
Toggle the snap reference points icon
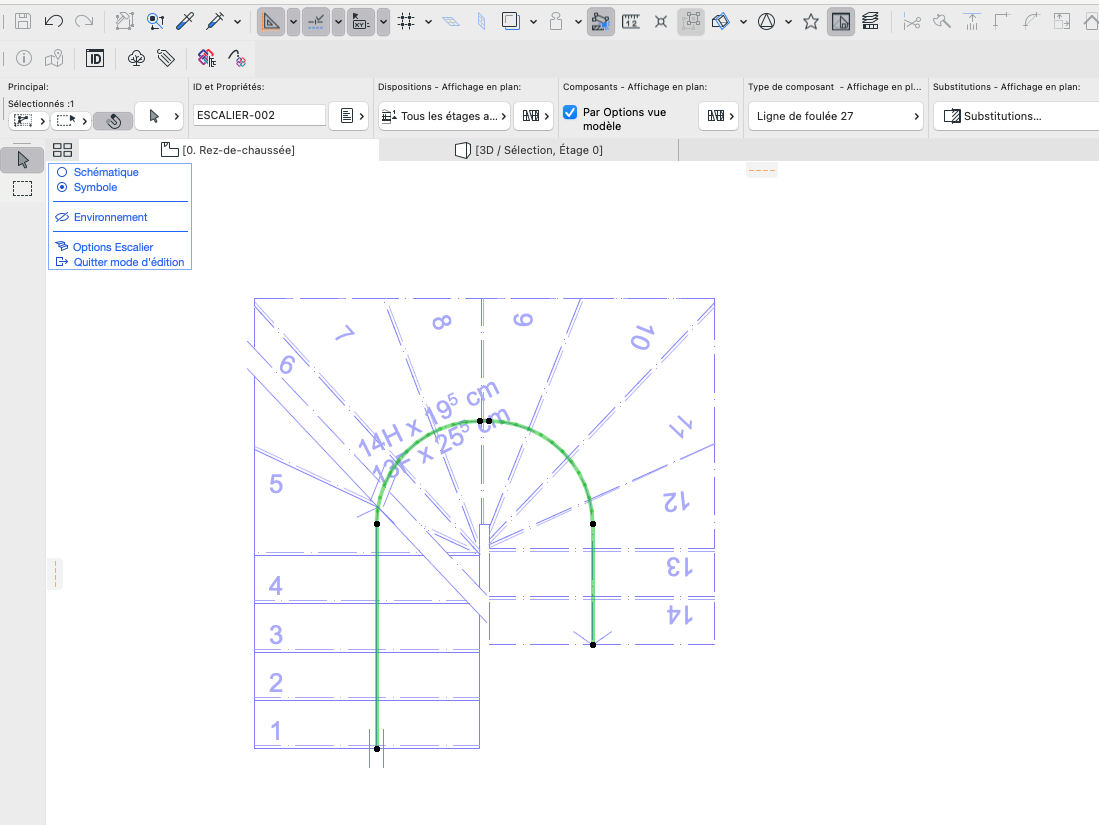click(x=316, y=22)
